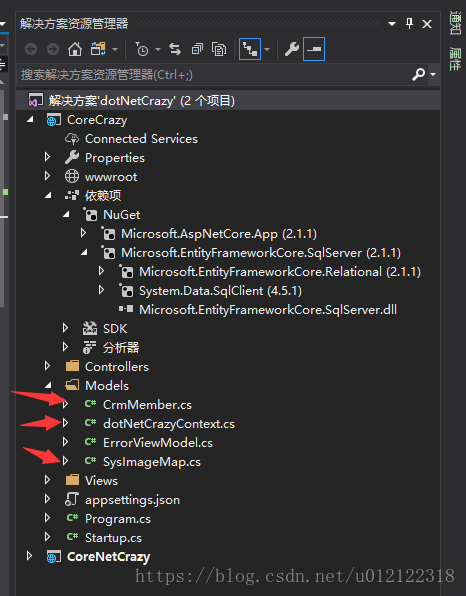Open dropdown next to pending changes filter
This screenshot has height=596, width=466.
point(158,49)
